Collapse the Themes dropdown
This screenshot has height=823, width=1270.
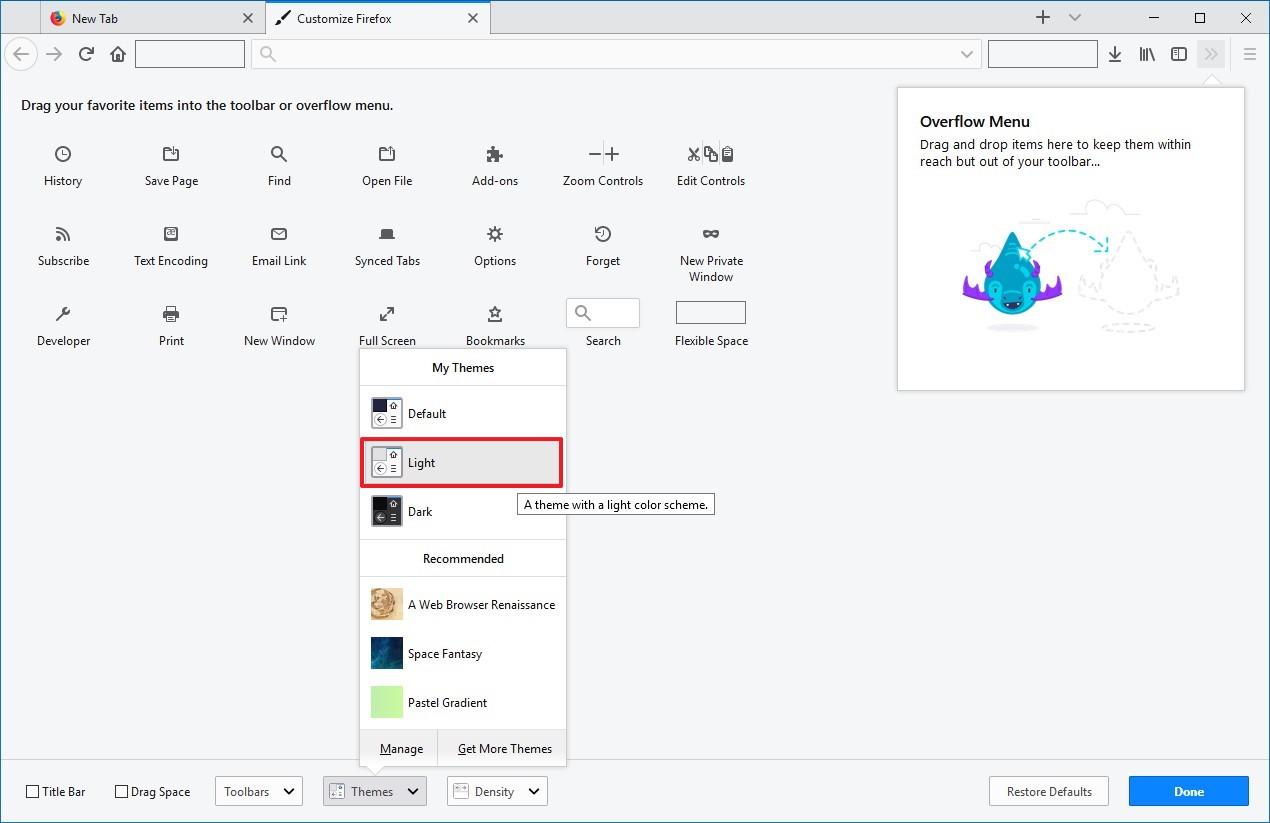point(374,791)
